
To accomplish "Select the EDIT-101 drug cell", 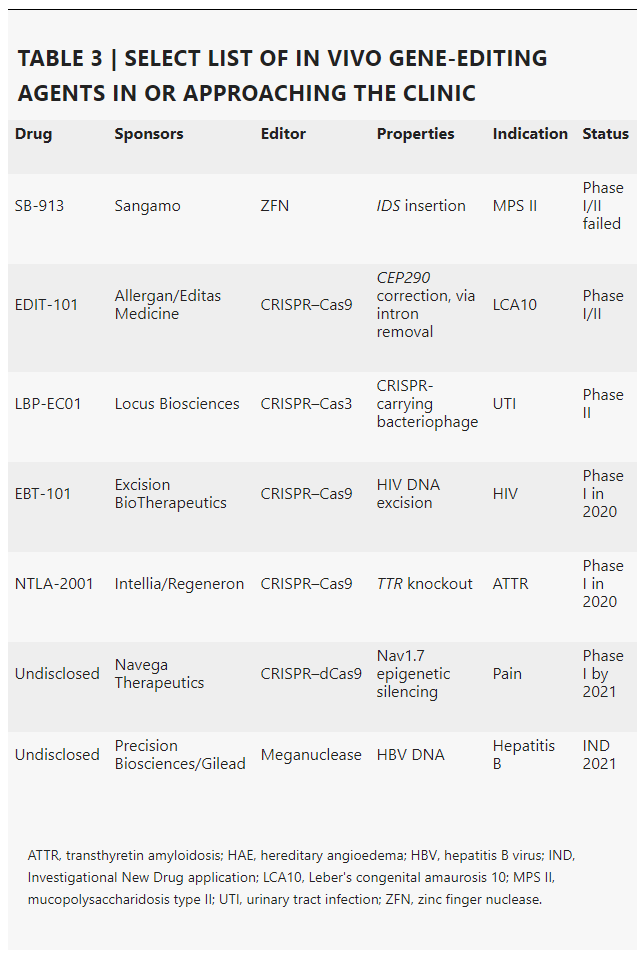I will [46, 305].
